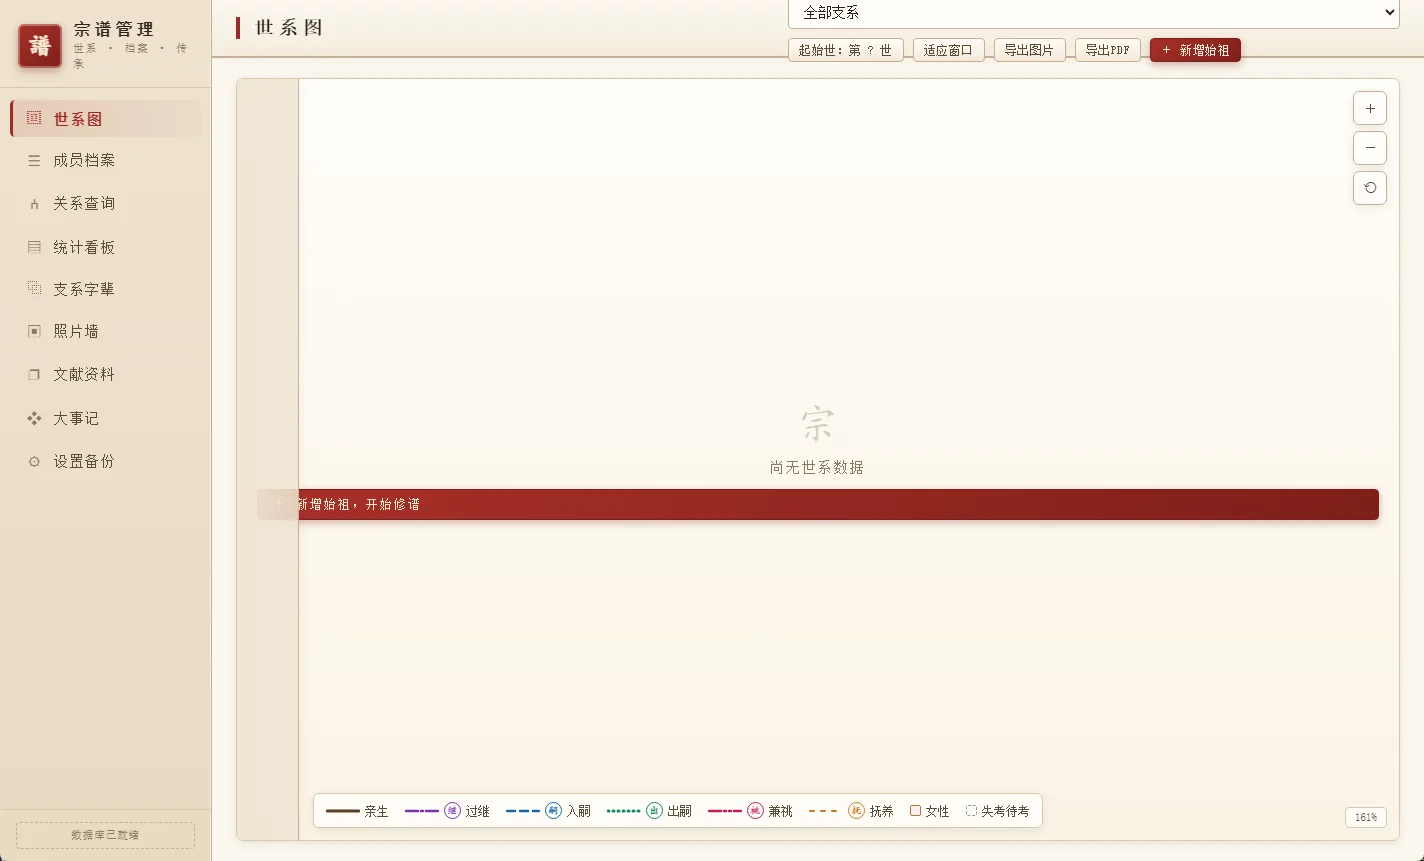
Task: Click the 出嗣 badge in the legend
Action: click(654, 811)
